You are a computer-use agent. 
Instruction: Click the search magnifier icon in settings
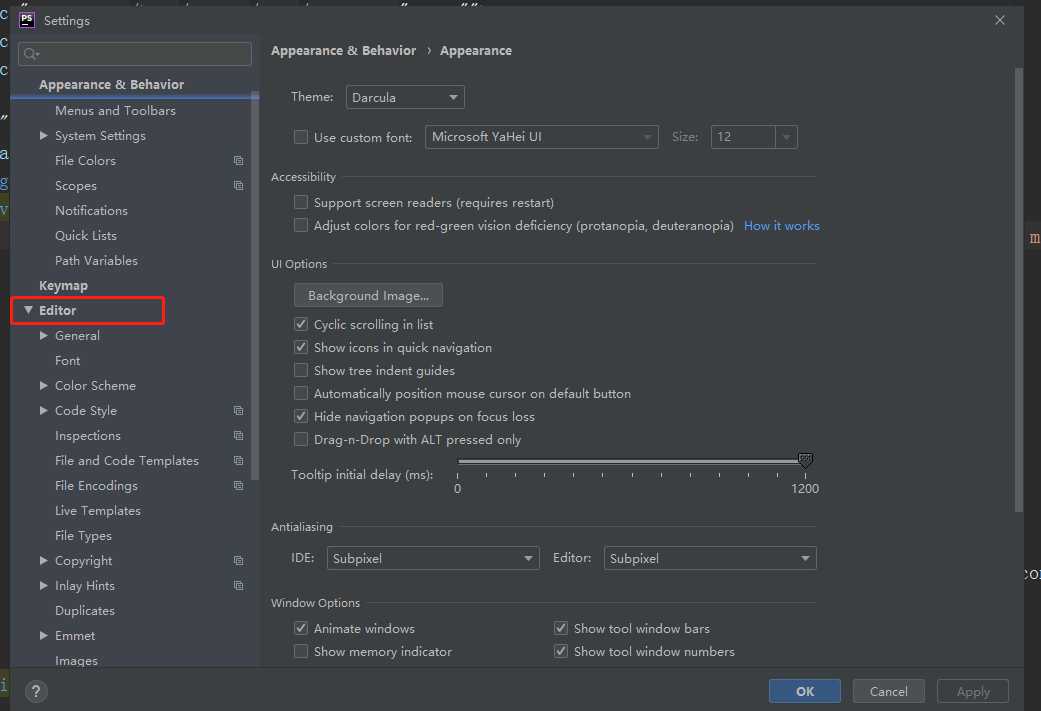pyautogui.click(x=31, y=54)
